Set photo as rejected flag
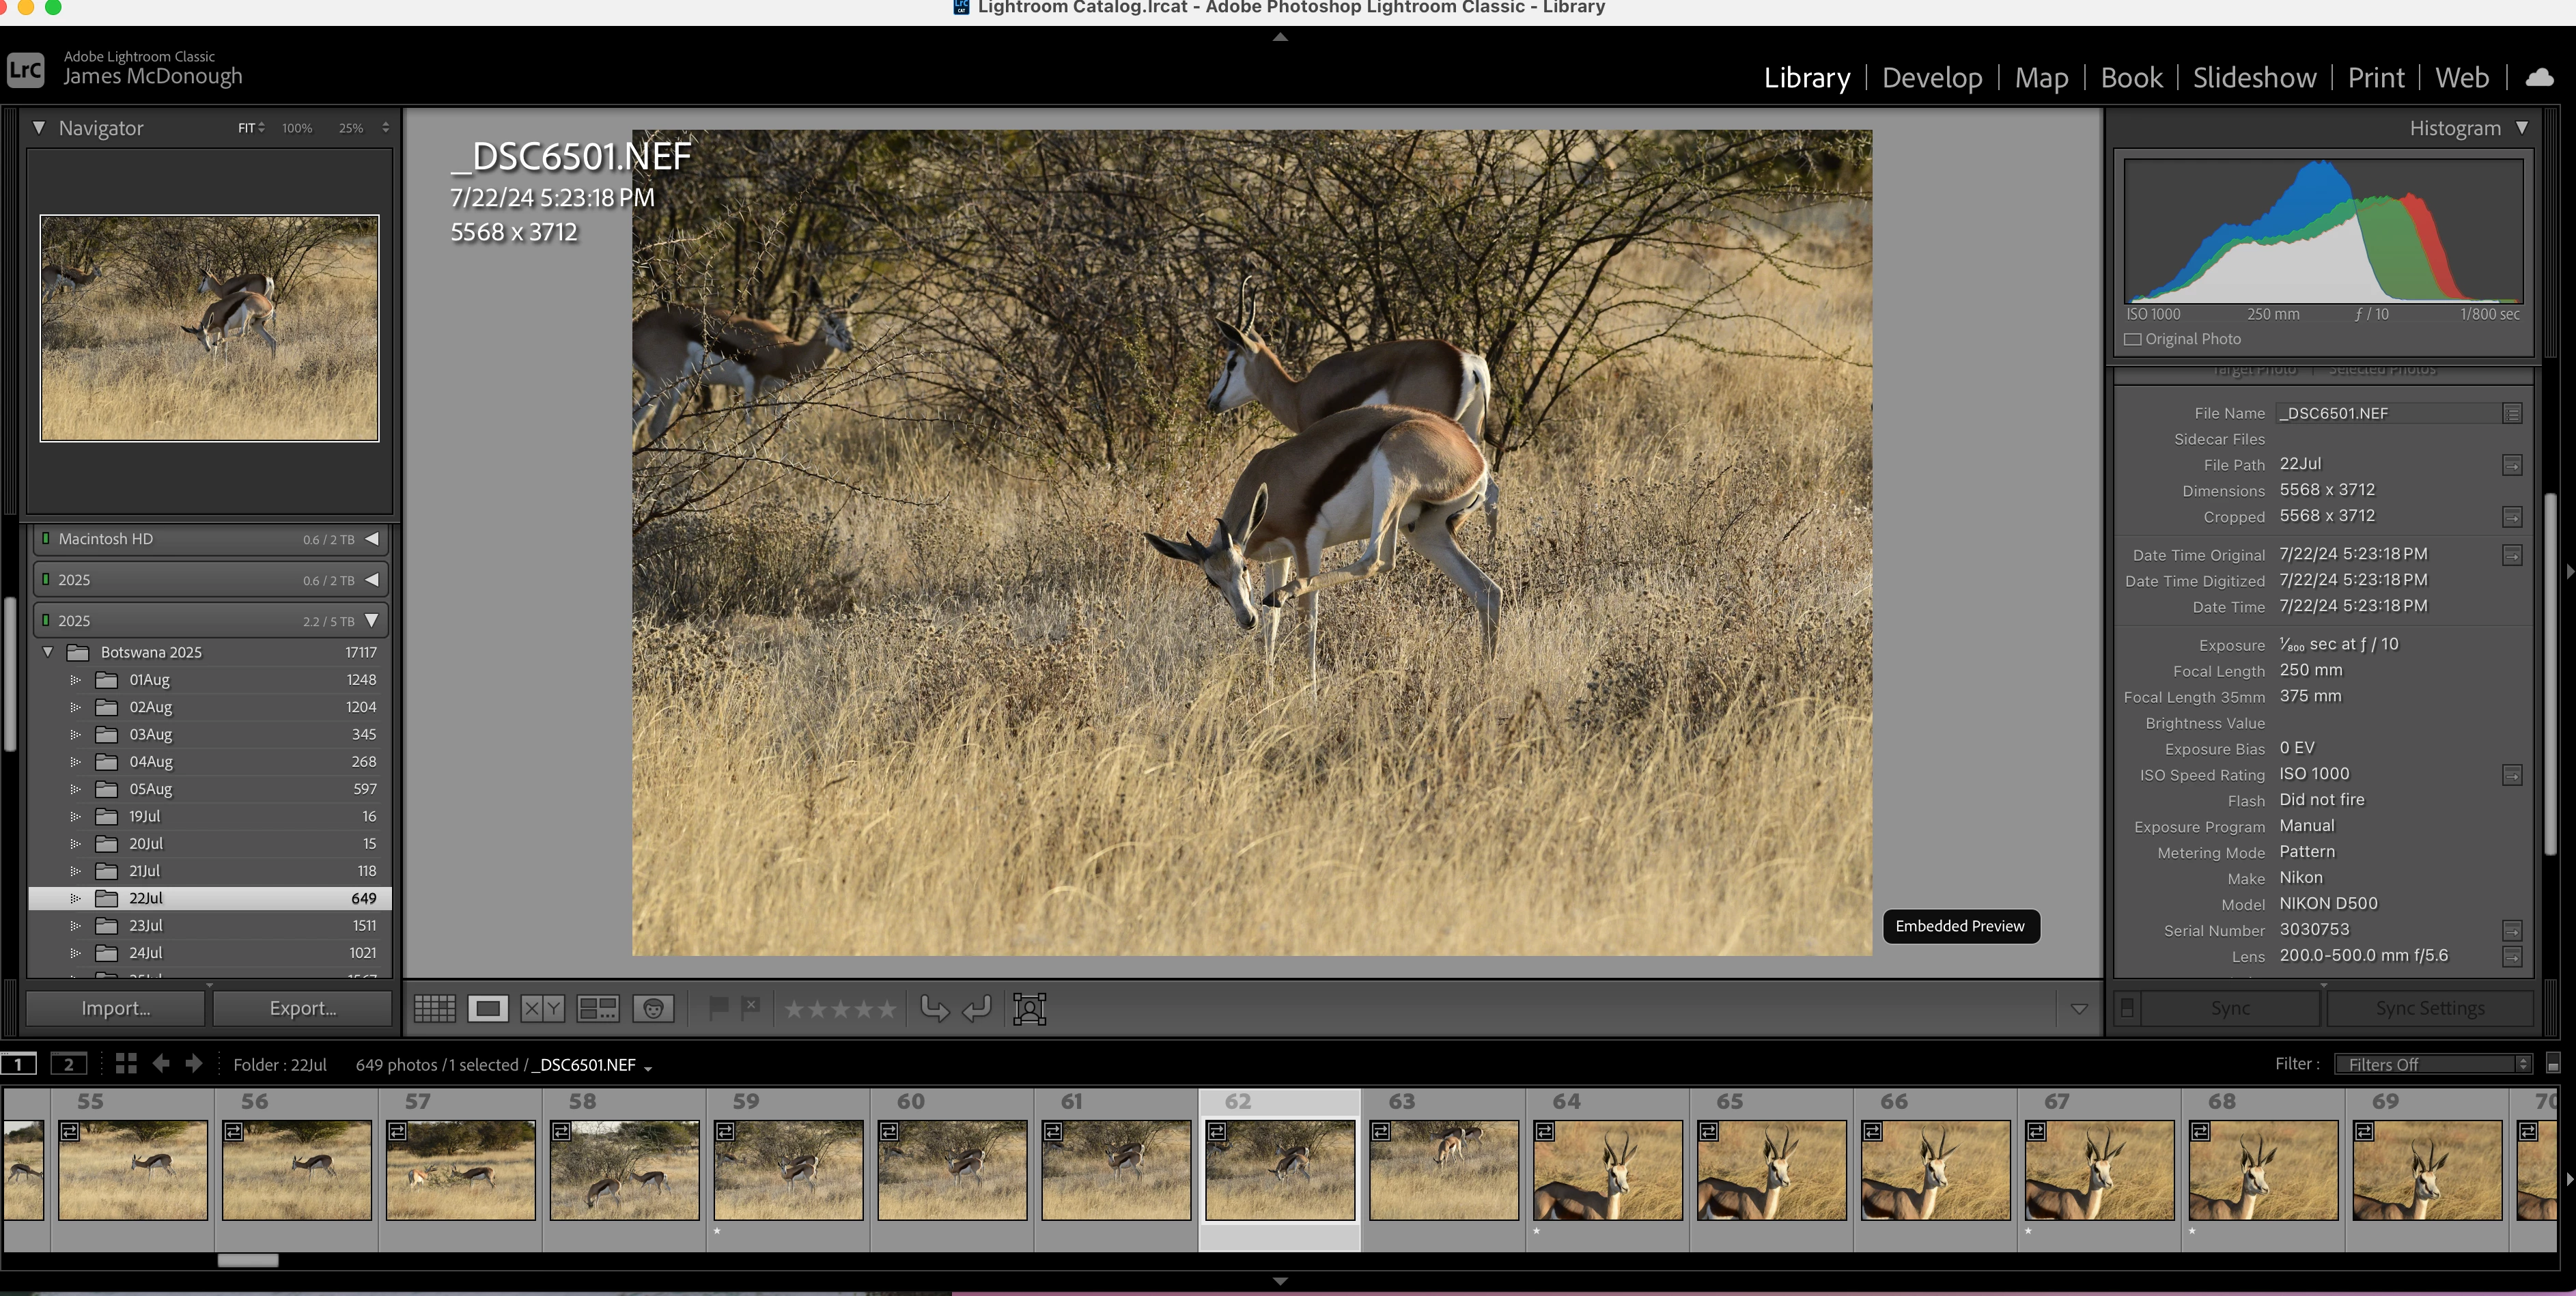This screenshot has width=2576, height=1296. (x=751, y=1007)
